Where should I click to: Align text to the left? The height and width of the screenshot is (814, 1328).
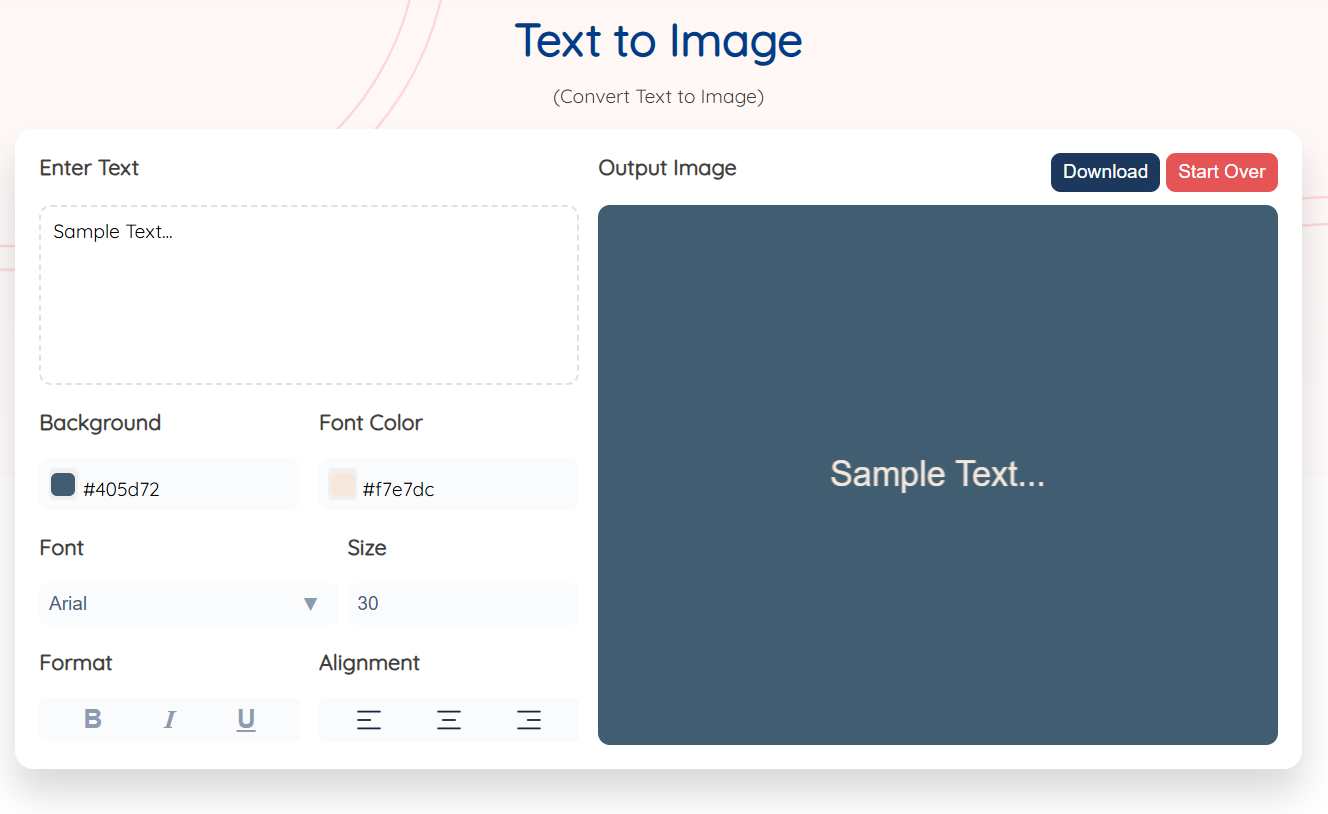[x=369, y=719]
